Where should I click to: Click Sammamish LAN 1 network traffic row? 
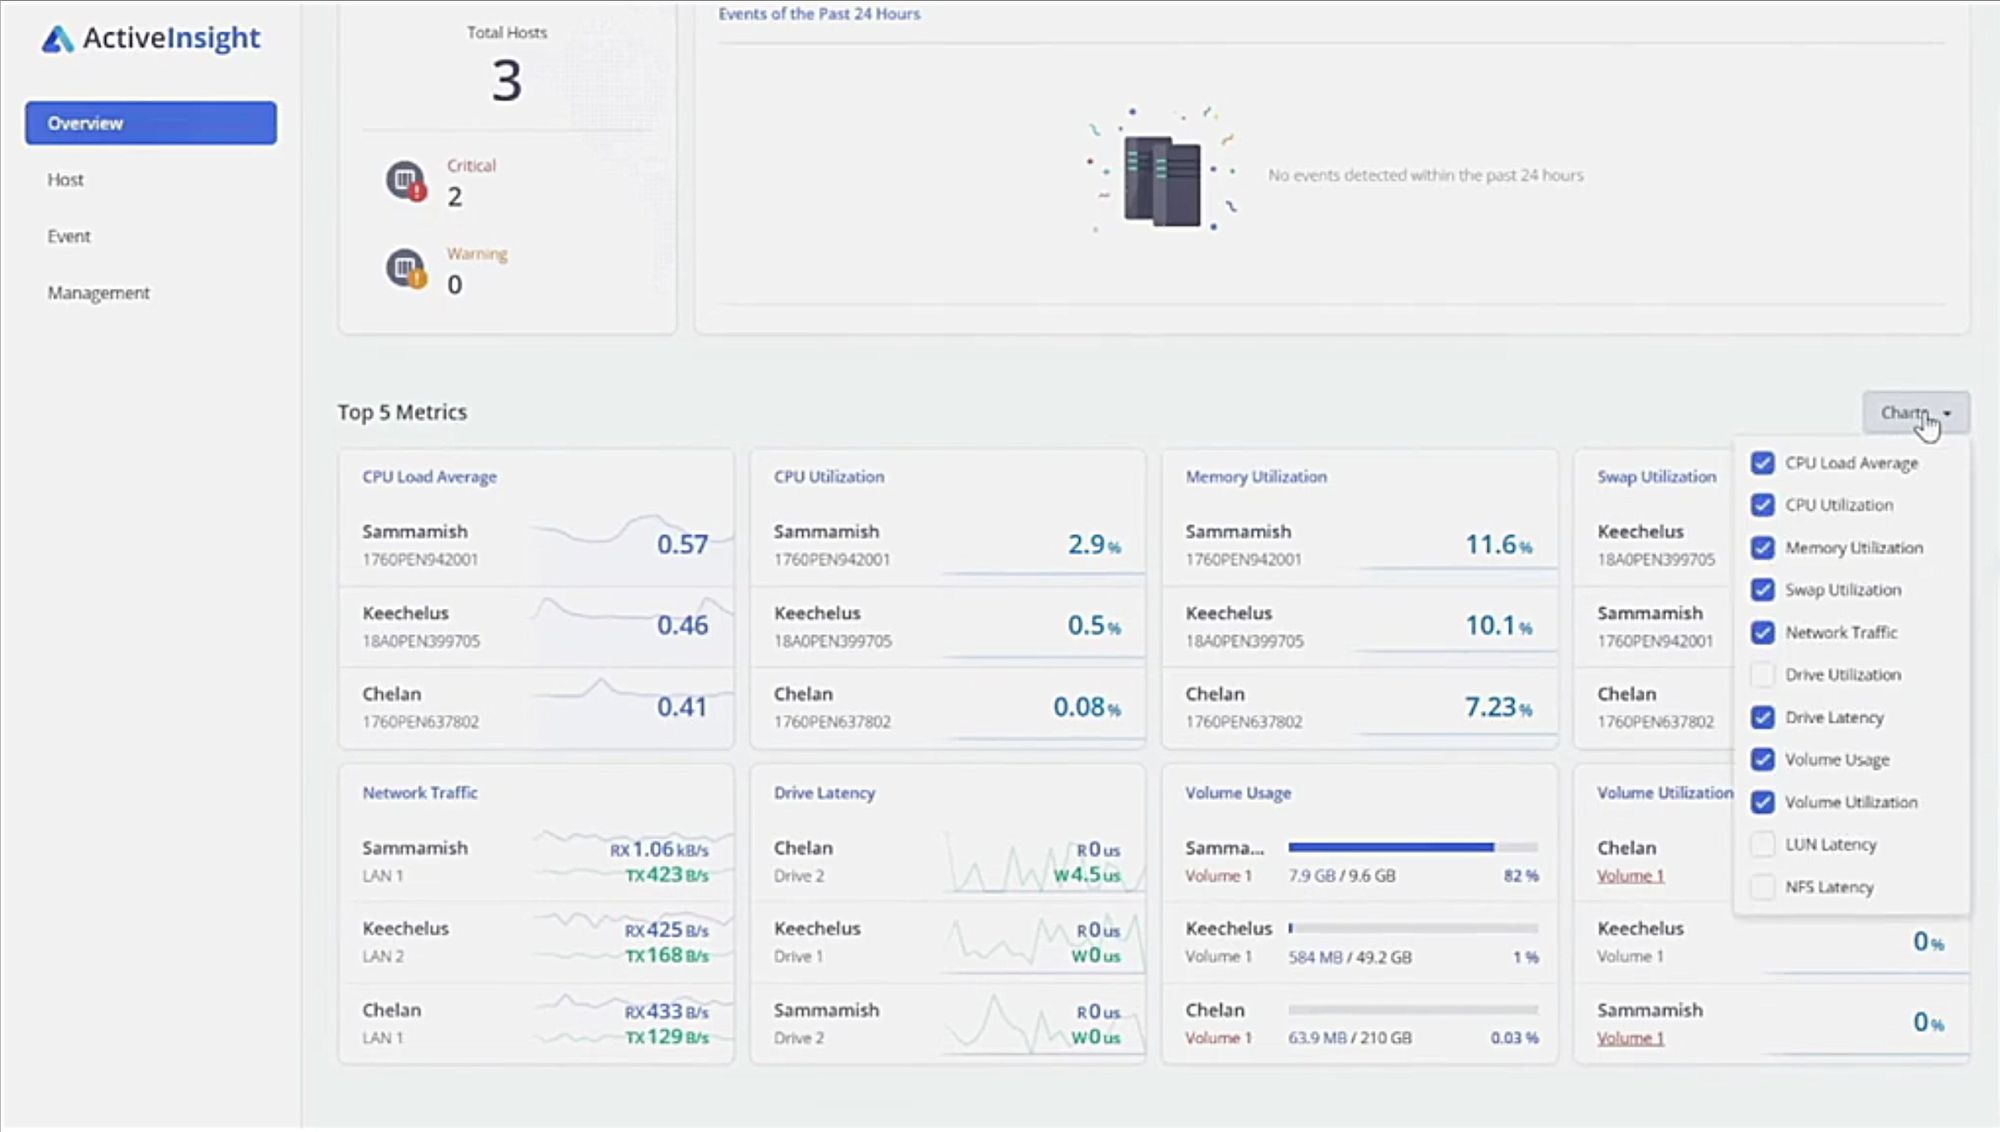coord(536,862)
